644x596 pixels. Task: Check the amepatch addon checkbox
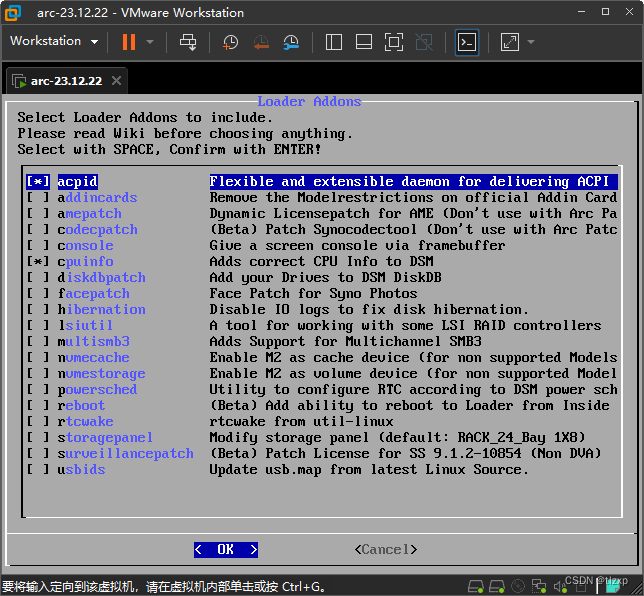(x=38, y=213)
